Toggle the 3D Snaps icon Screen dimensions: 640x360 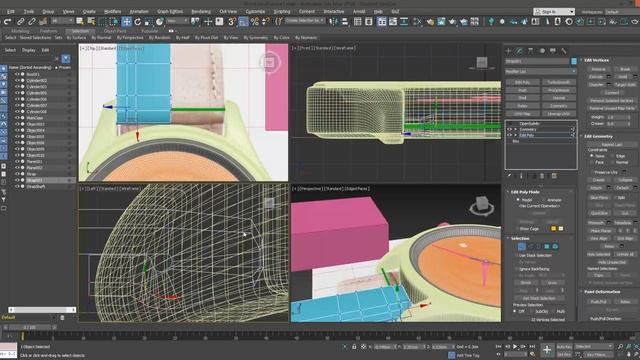tap(231, 21)
